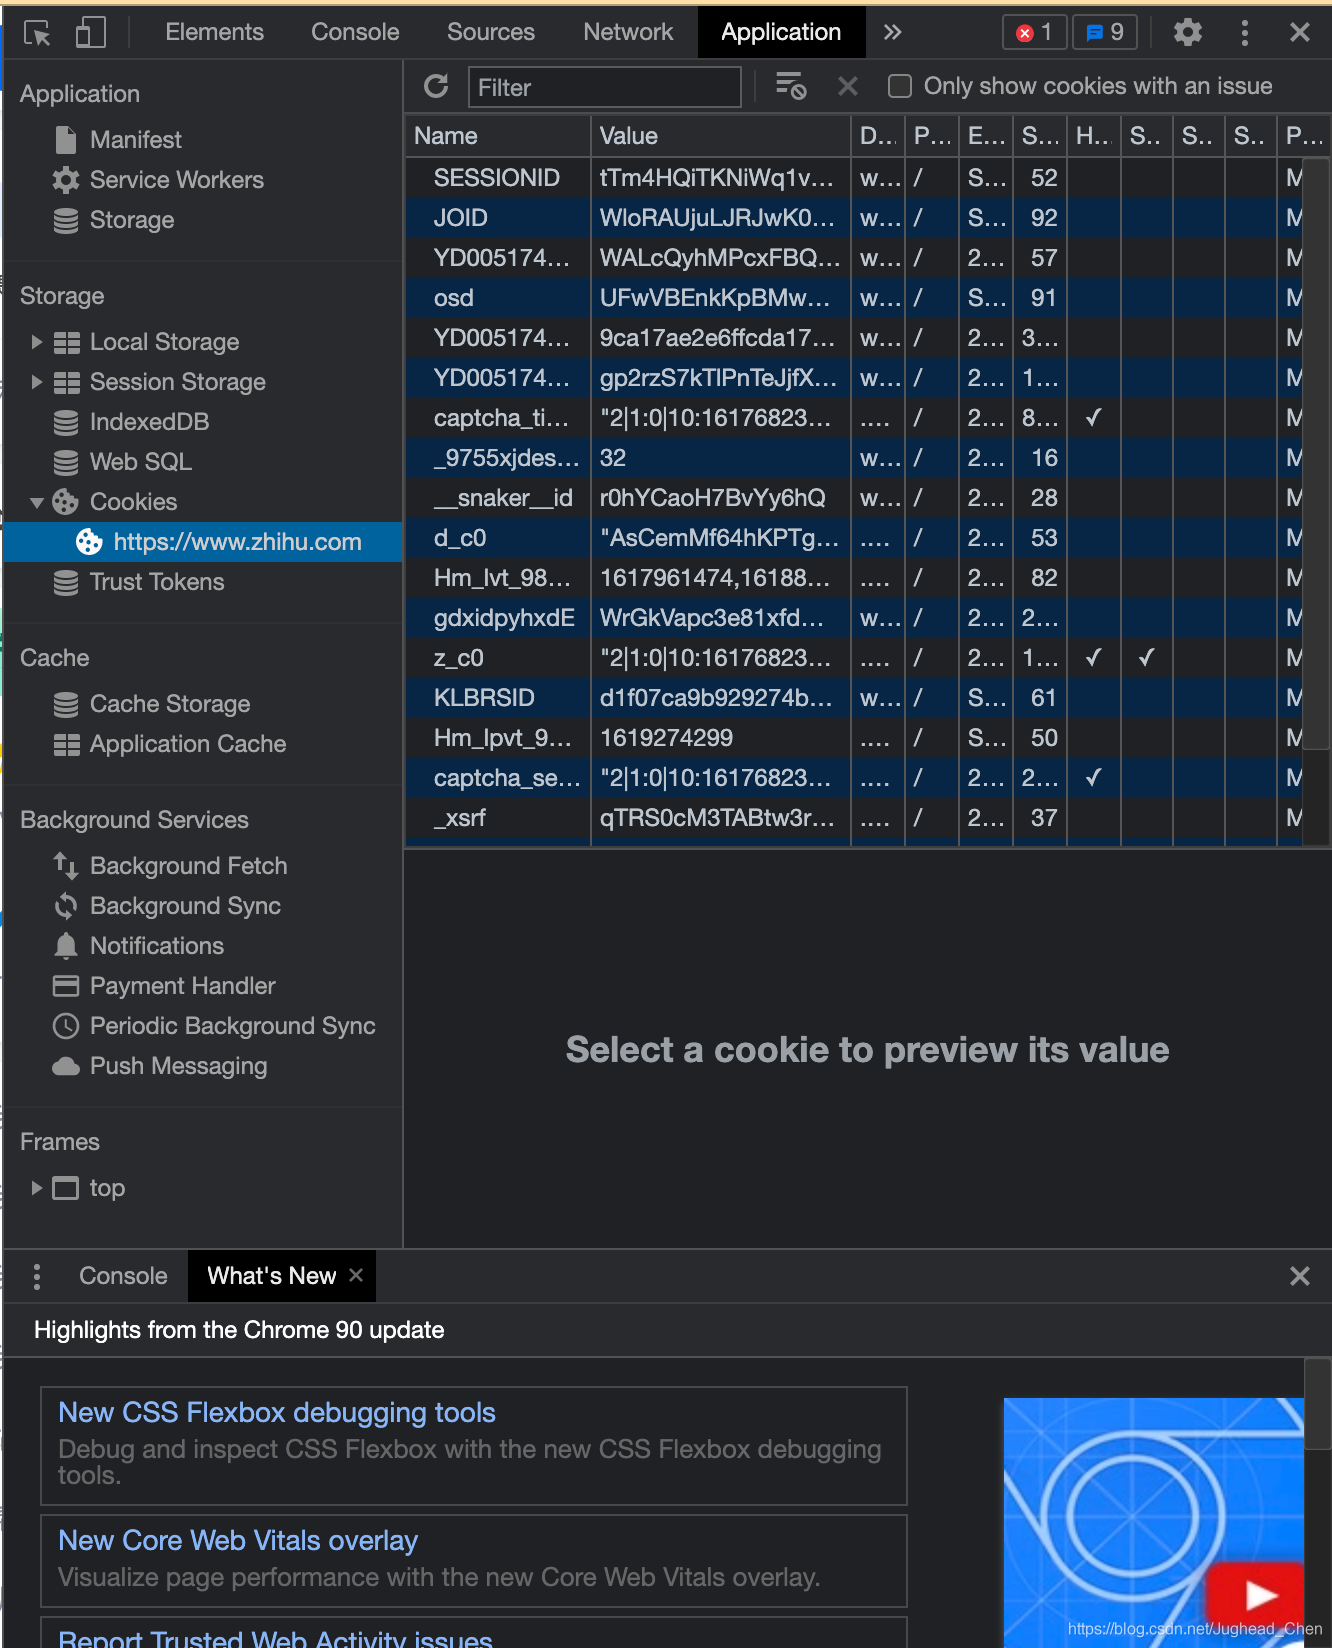Image resolution: width=1332 pixels, height=1648 pixels.
Task: Expand the top frame arrow
Action: [x=37, y=1188]
